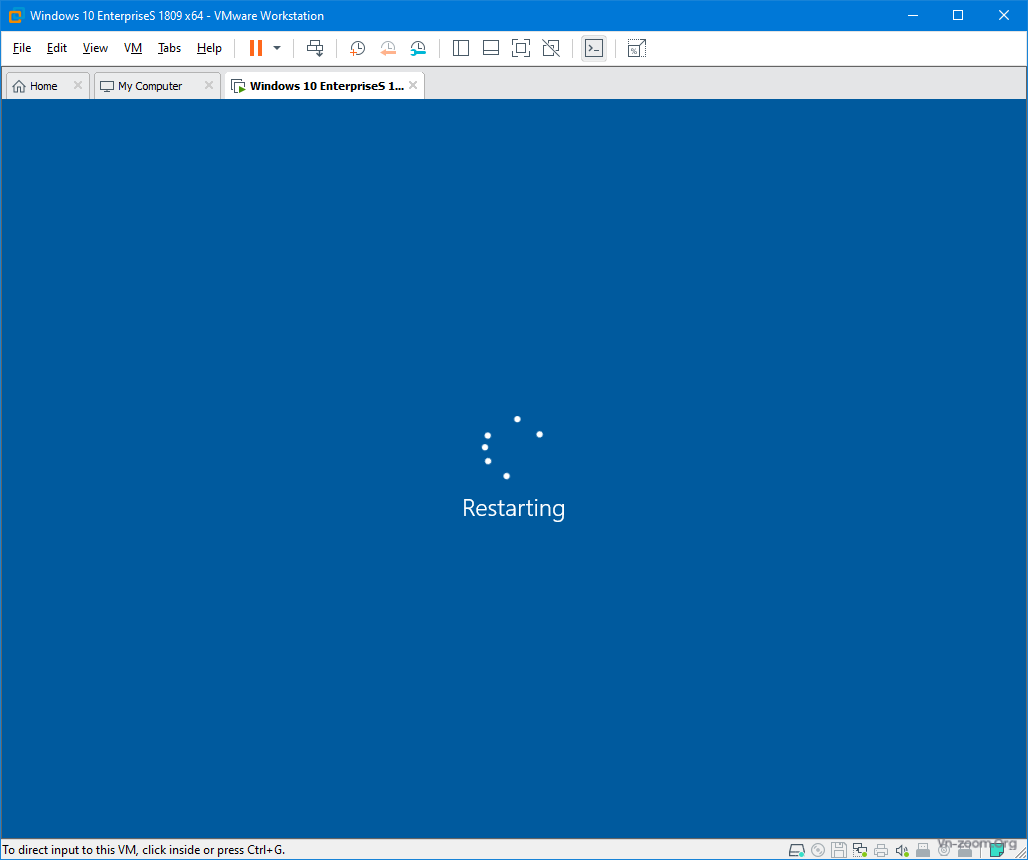Open the Help menu
1028x860 pixels.
pos(209,48)
